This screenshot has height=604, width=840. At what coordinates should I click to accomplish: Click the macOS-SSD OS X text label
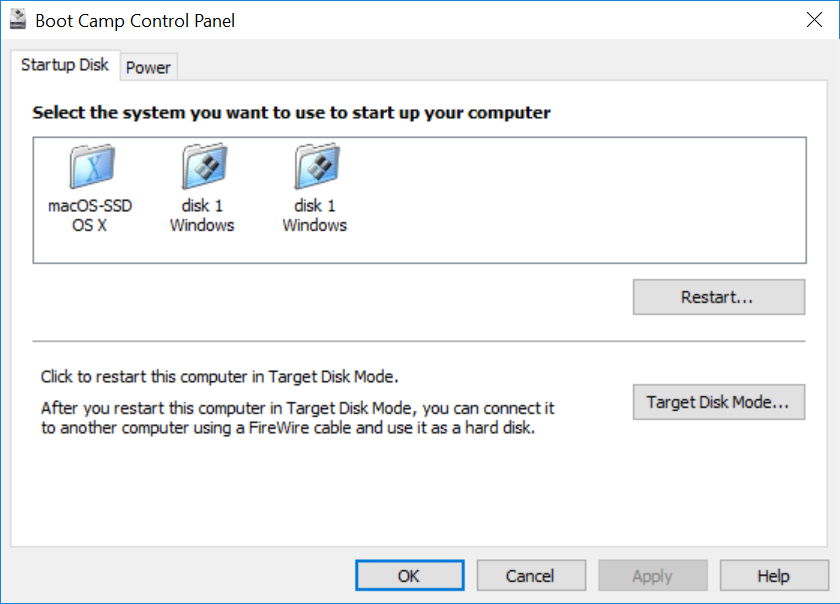[90, 215]
